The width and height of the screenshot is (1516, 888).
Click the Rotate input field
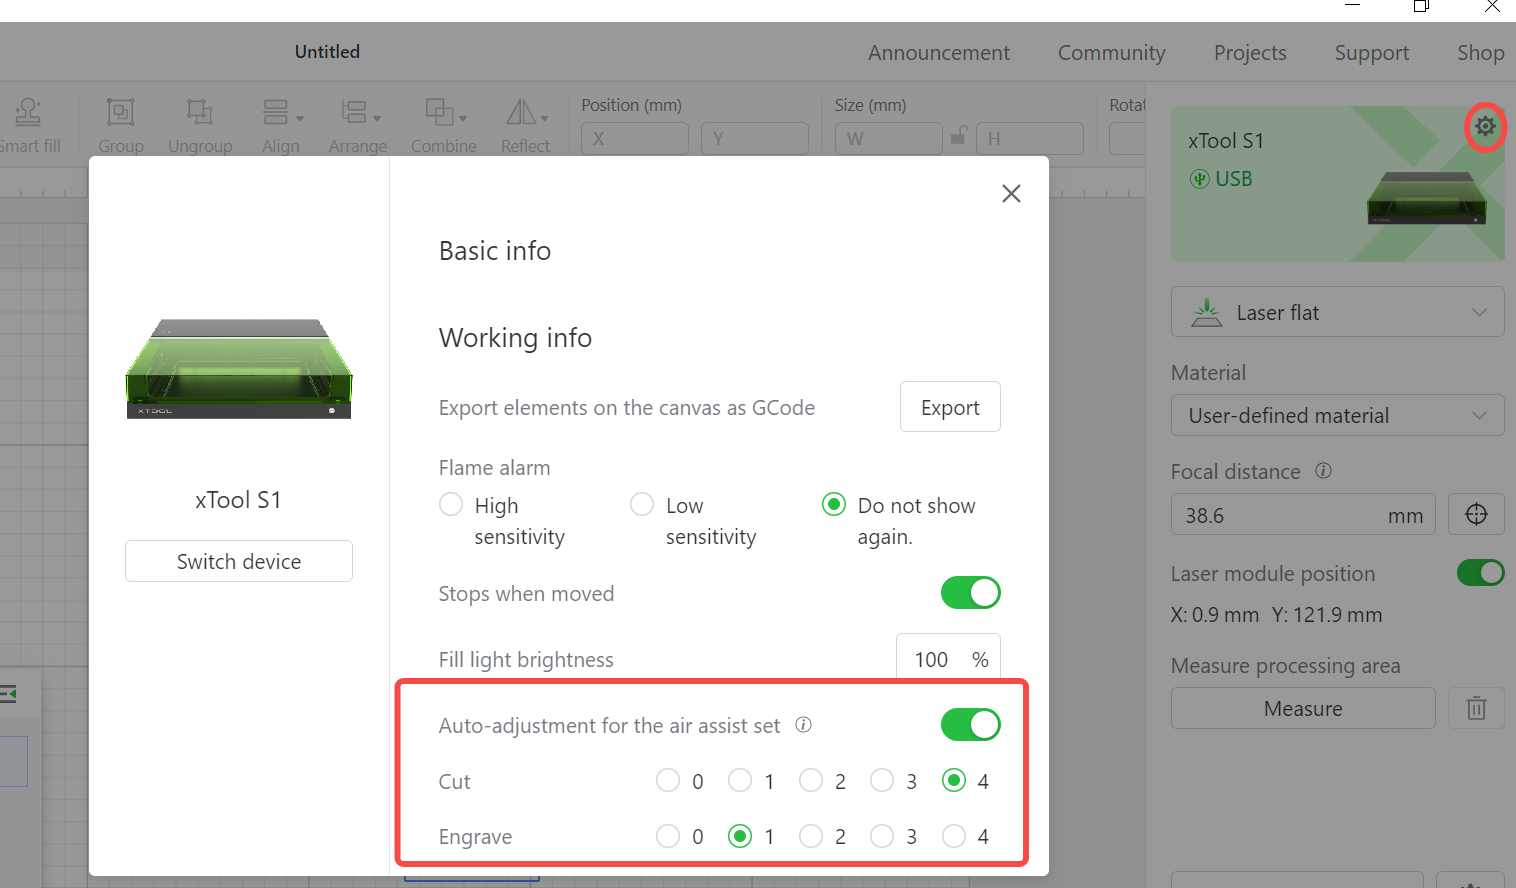(x=1128, y=138)
